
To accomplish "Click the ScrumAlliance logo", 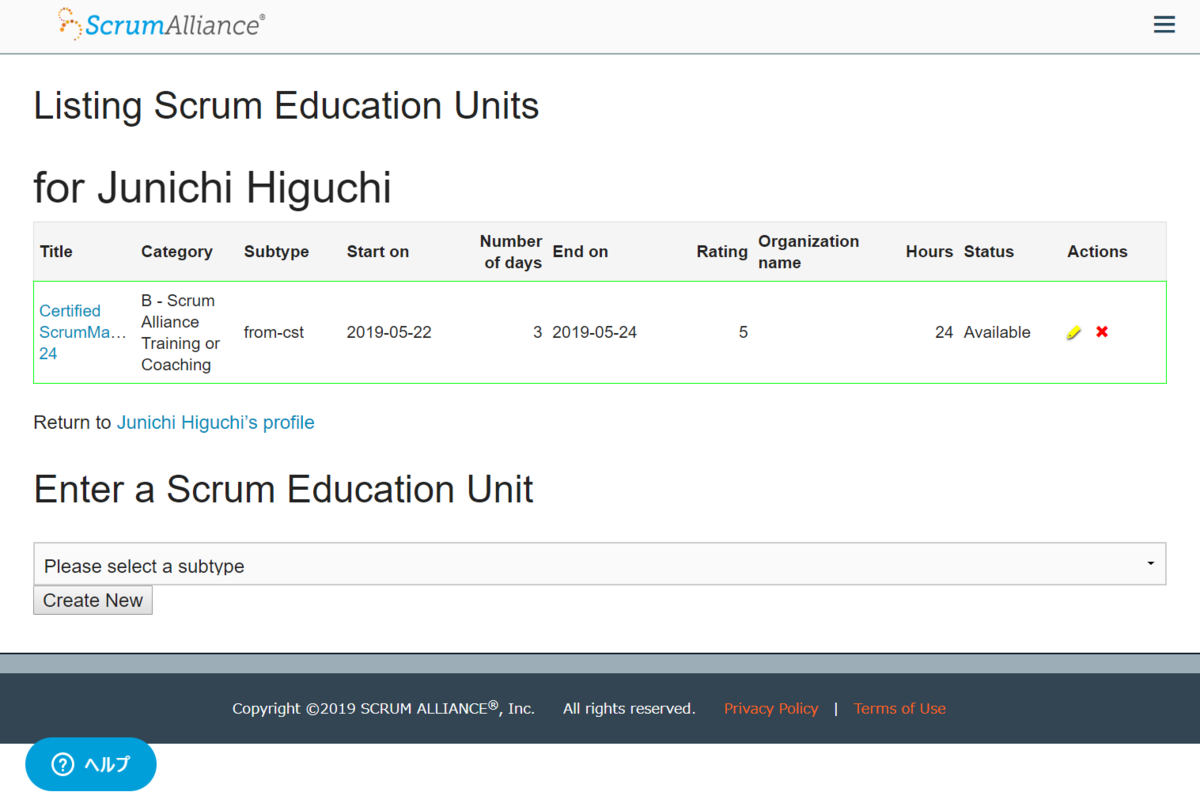I will (x=160, y=25).
